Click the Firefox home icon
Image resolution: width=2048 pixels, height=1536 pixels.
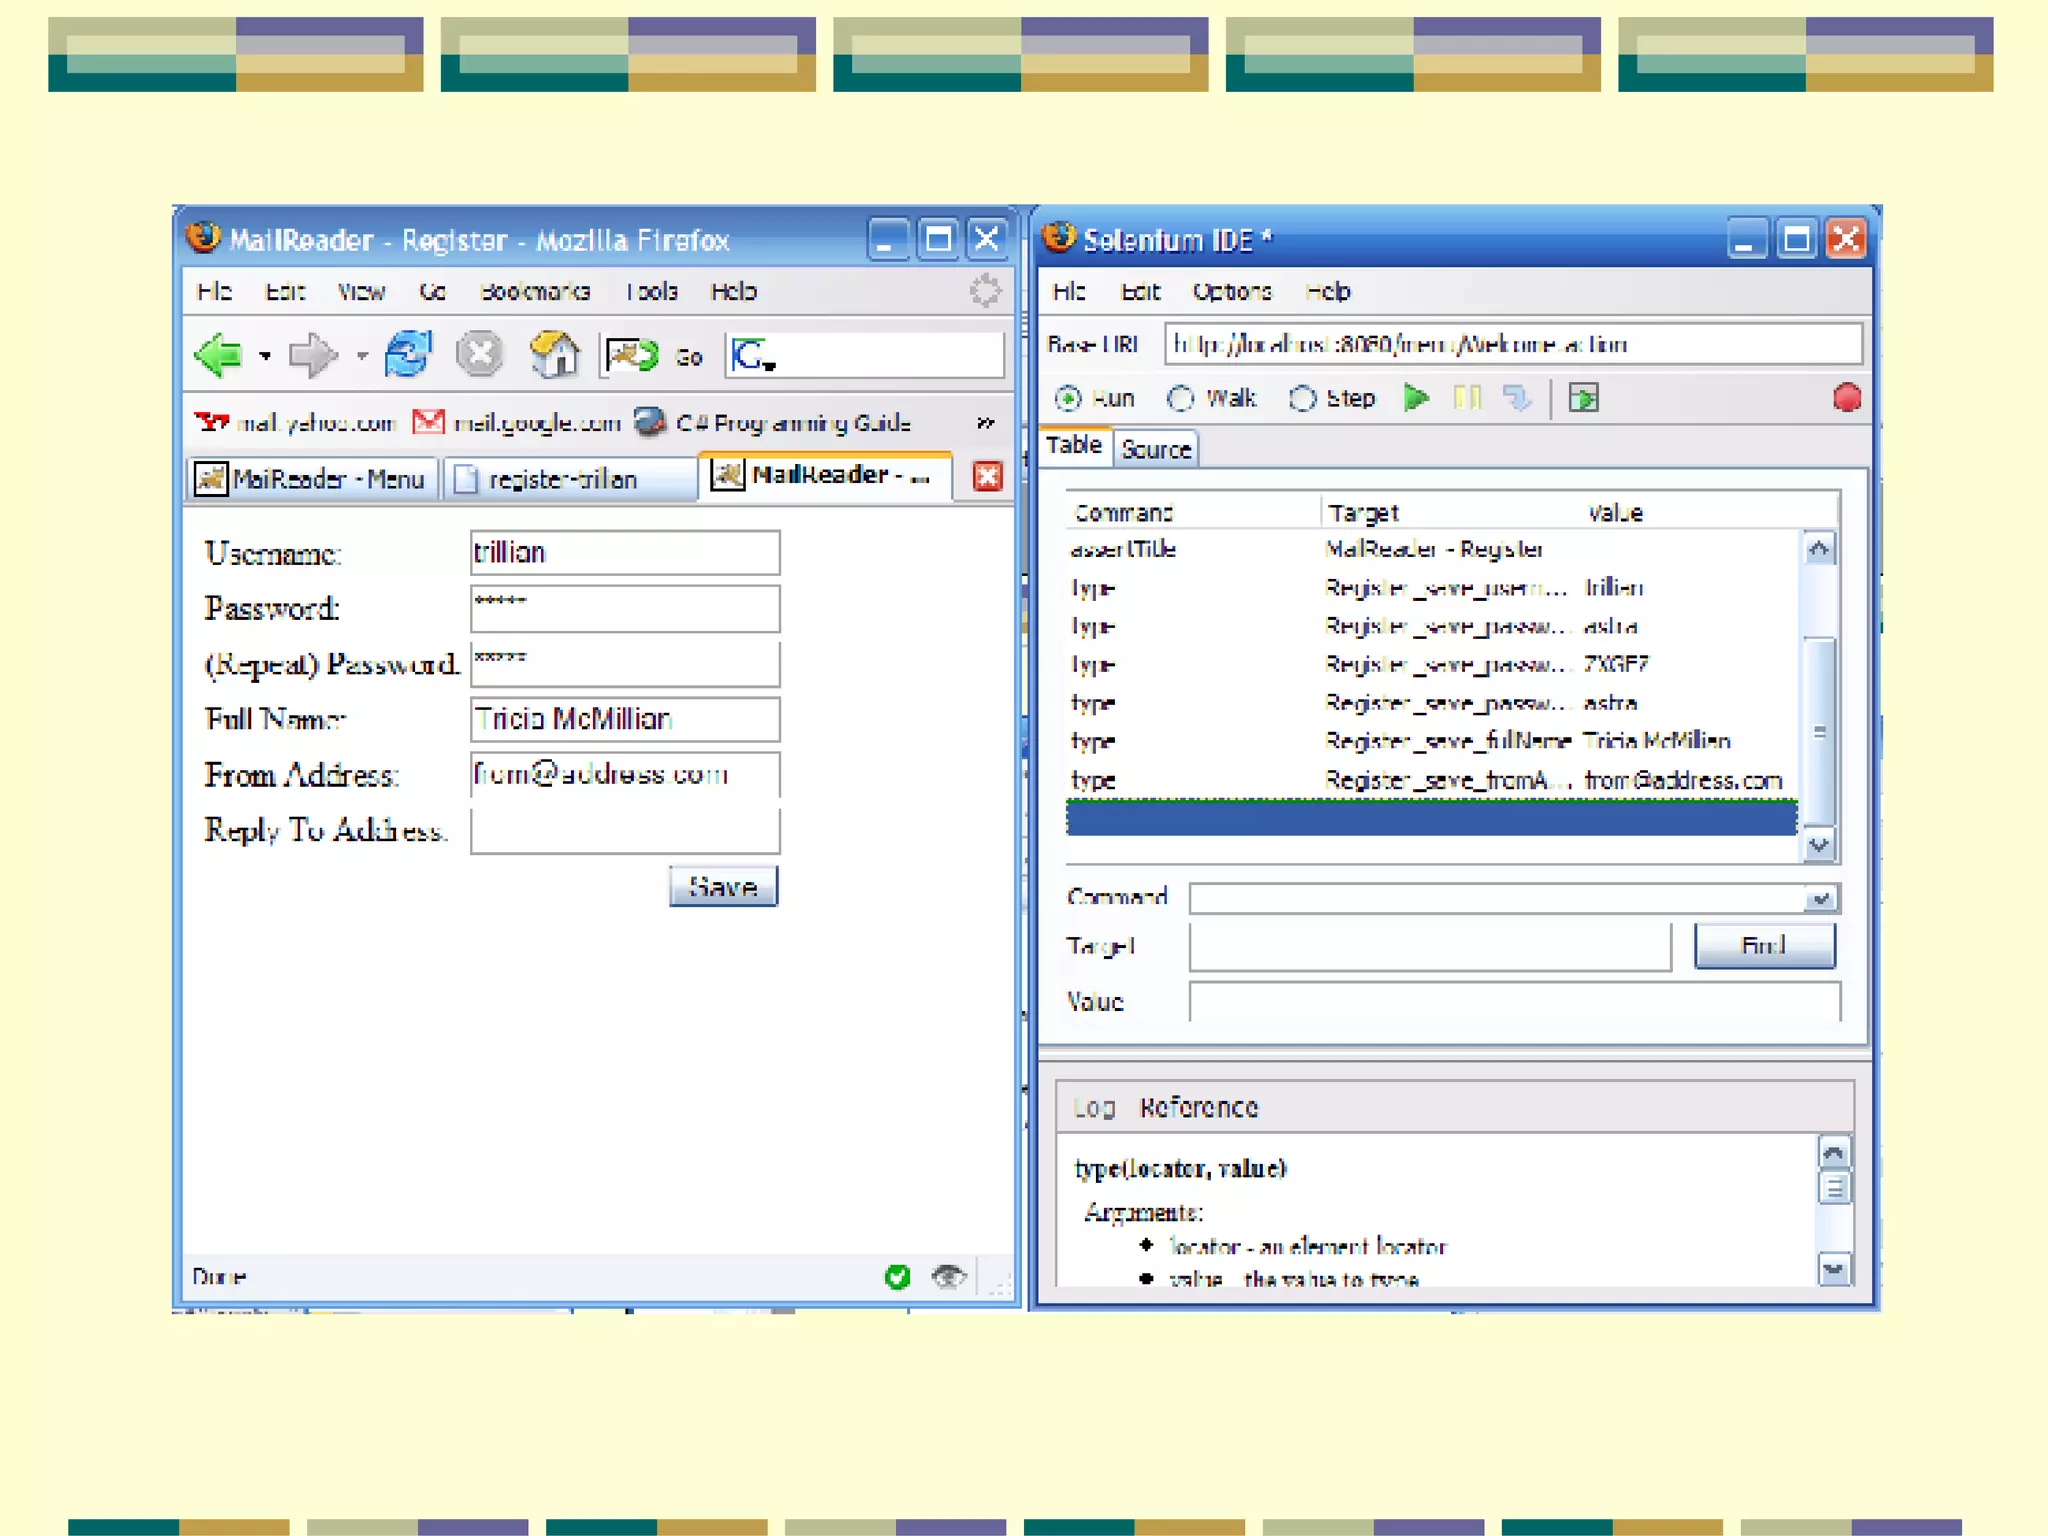pos(554,355)
